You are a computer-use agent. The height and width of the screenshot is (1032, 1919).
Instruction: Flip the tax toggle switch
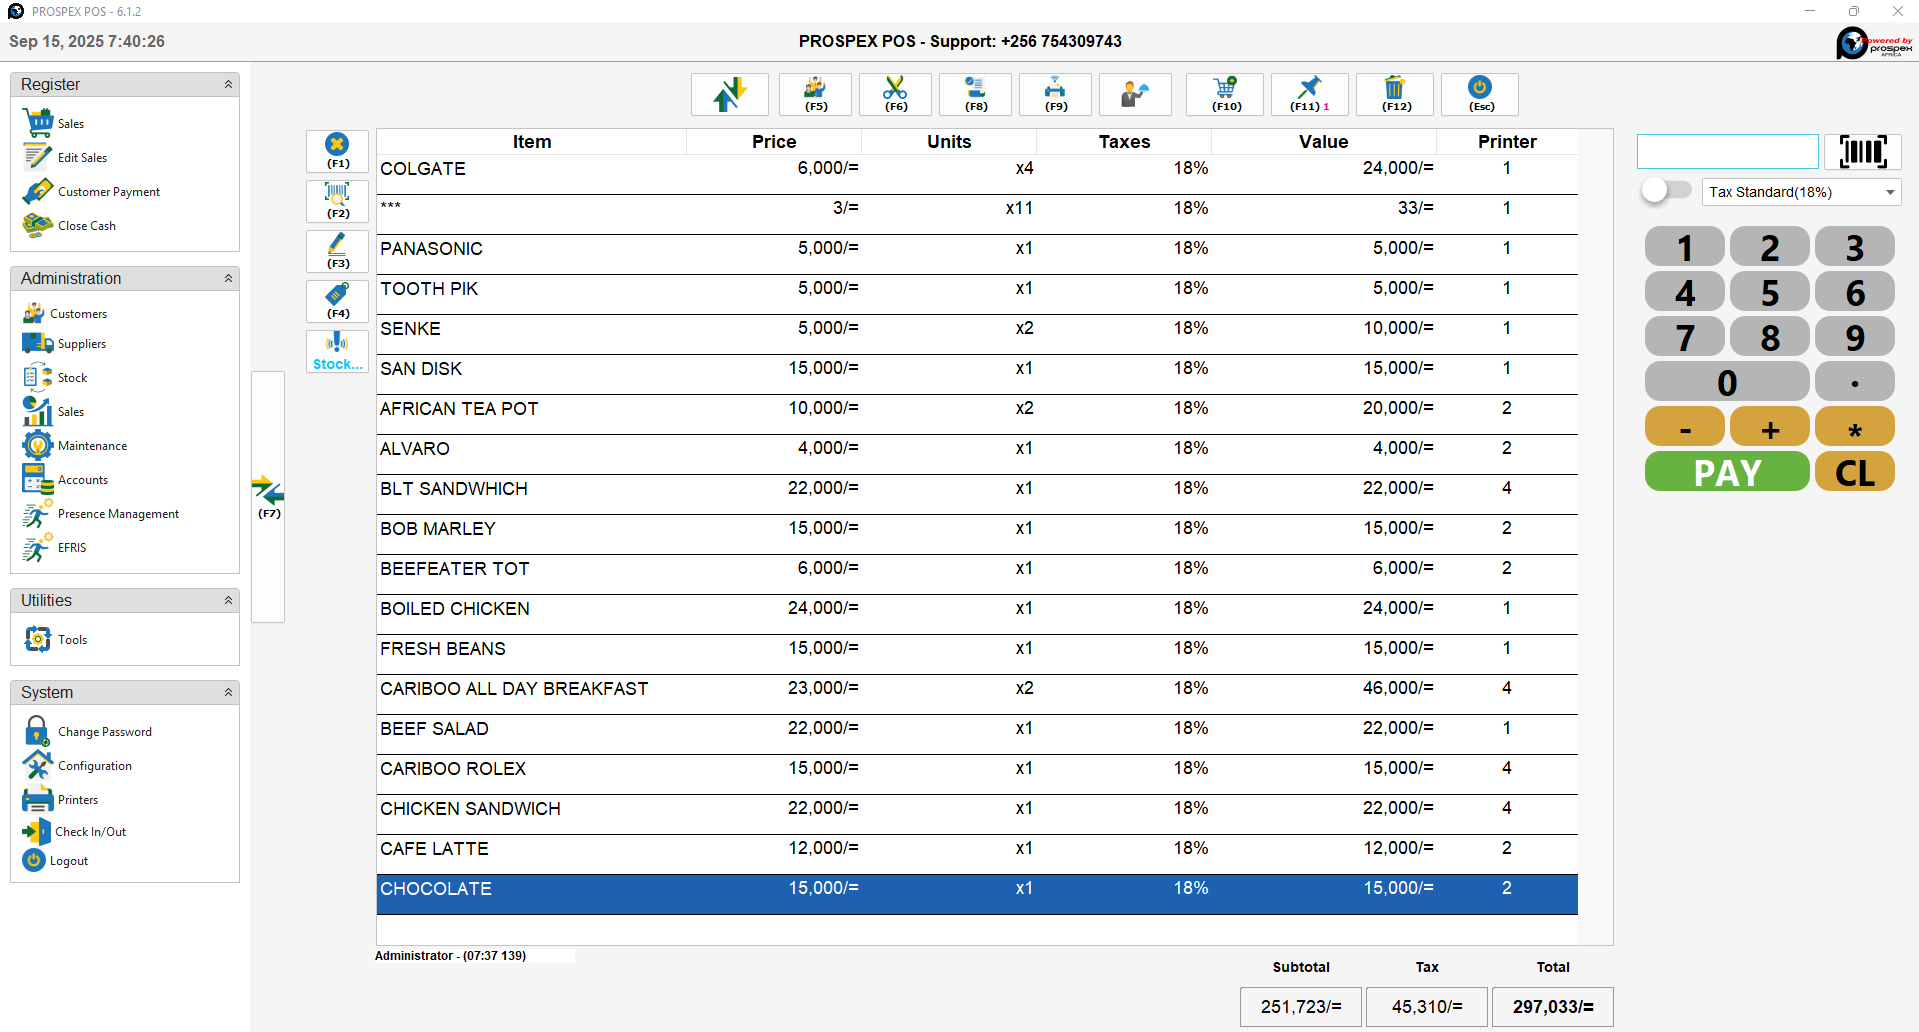(1665, 190)
